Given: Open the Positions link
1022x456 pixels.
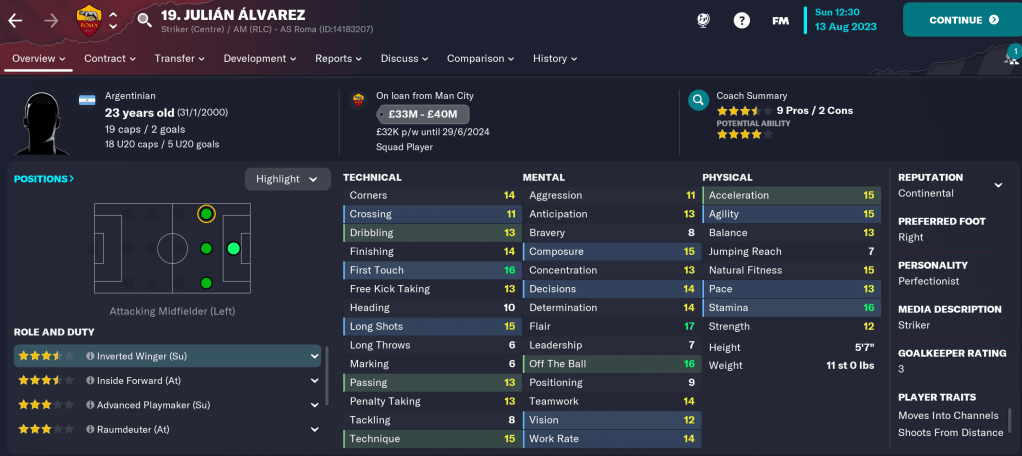Looking at the screenshot, I should [44, 179].
